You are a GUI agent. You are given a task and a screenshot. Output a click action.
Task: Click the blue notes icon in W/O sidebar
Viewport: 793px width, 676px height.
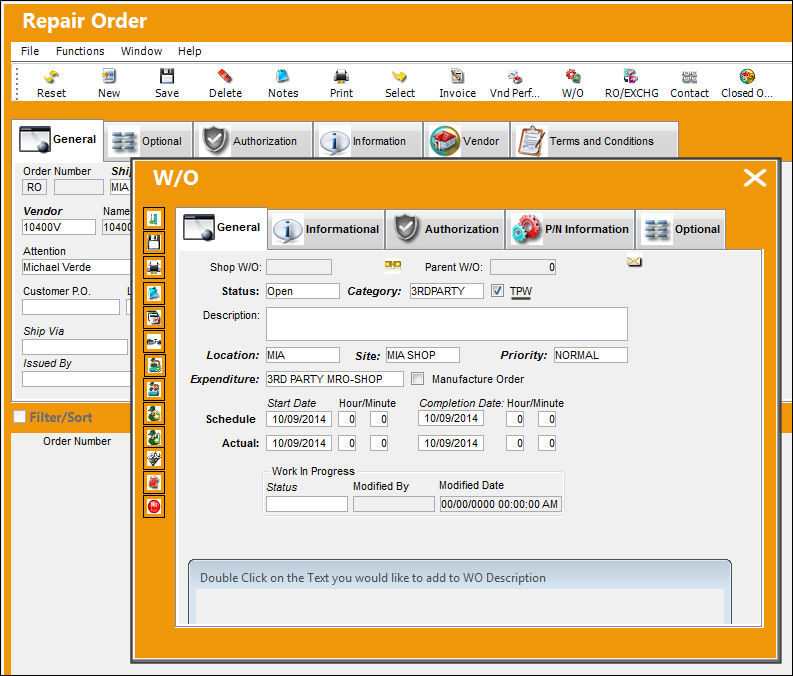[x=154, y=293]
